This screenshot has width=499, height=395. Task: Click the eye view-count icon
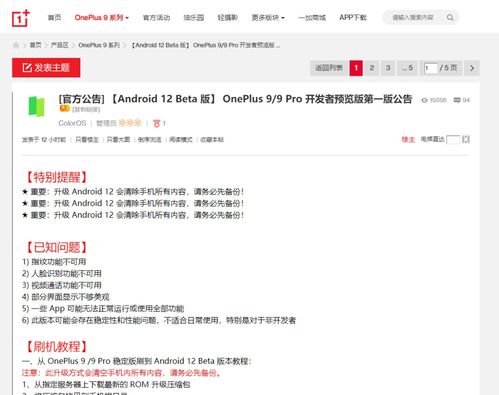coord(424,100)
